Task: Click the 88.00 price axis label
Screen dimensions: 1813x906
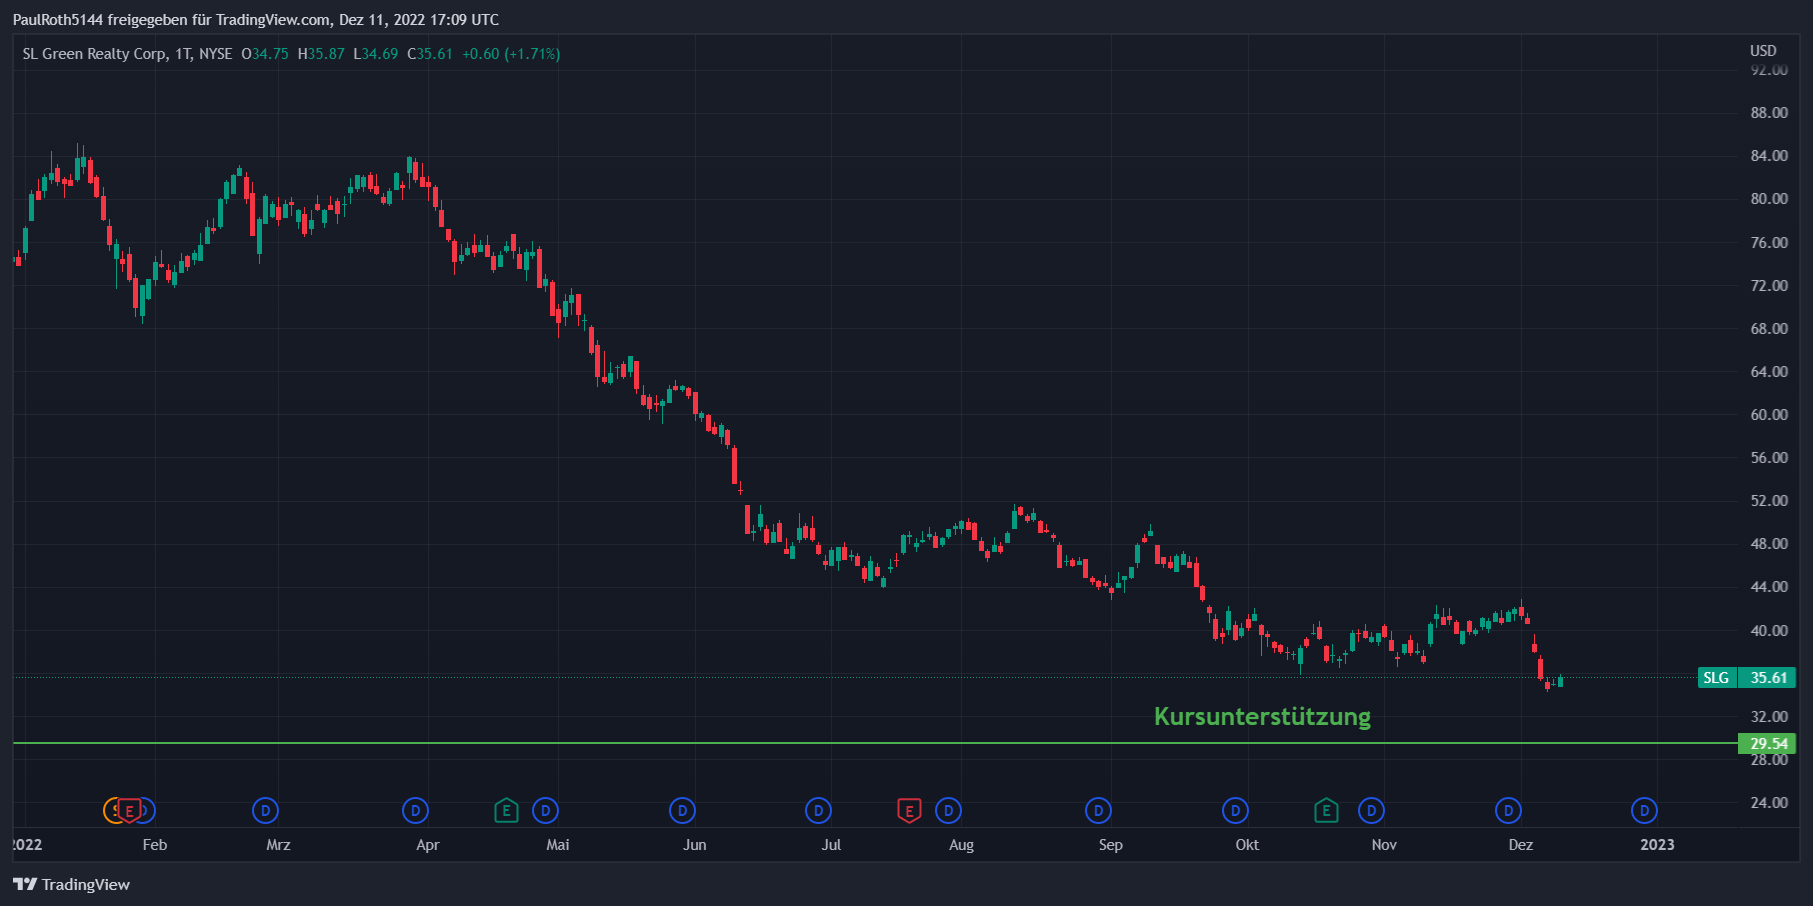Action: tap(1769, 113)
